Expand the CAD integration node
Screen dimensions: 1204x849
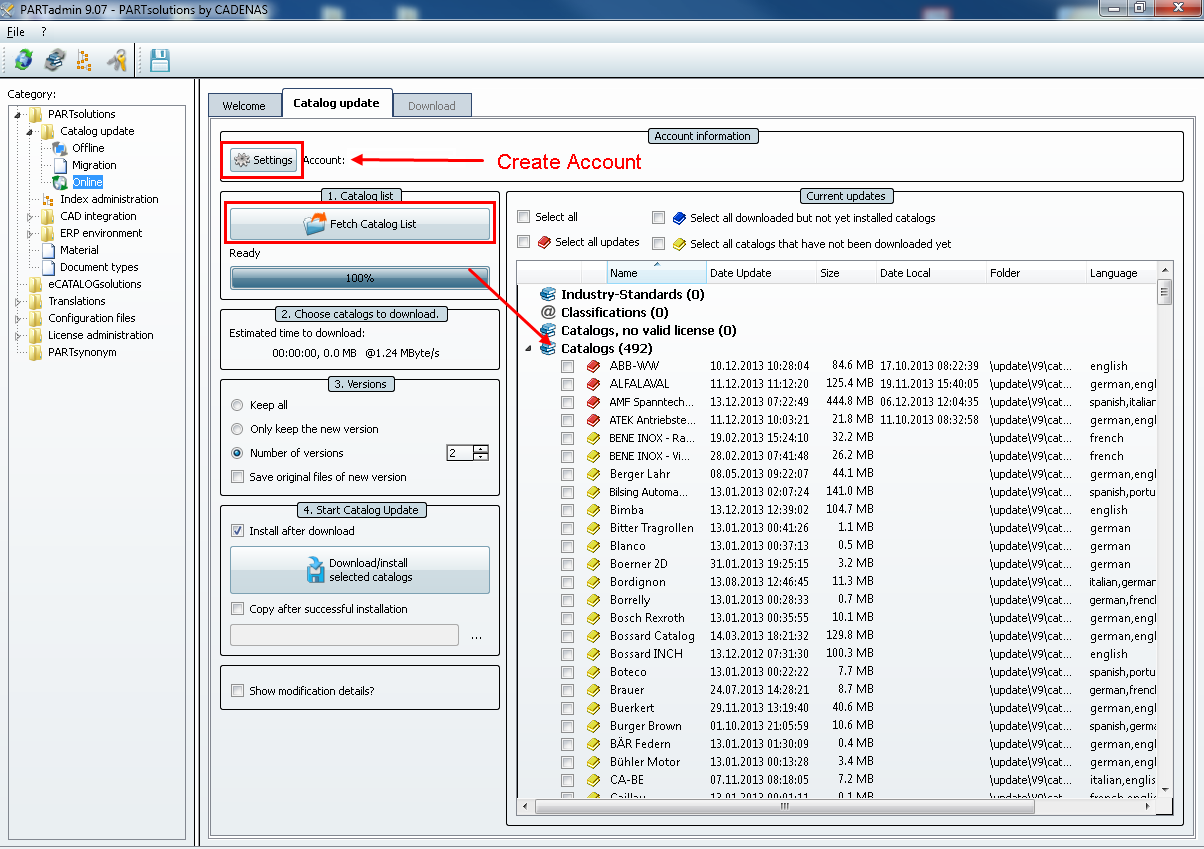pos(30,216)
